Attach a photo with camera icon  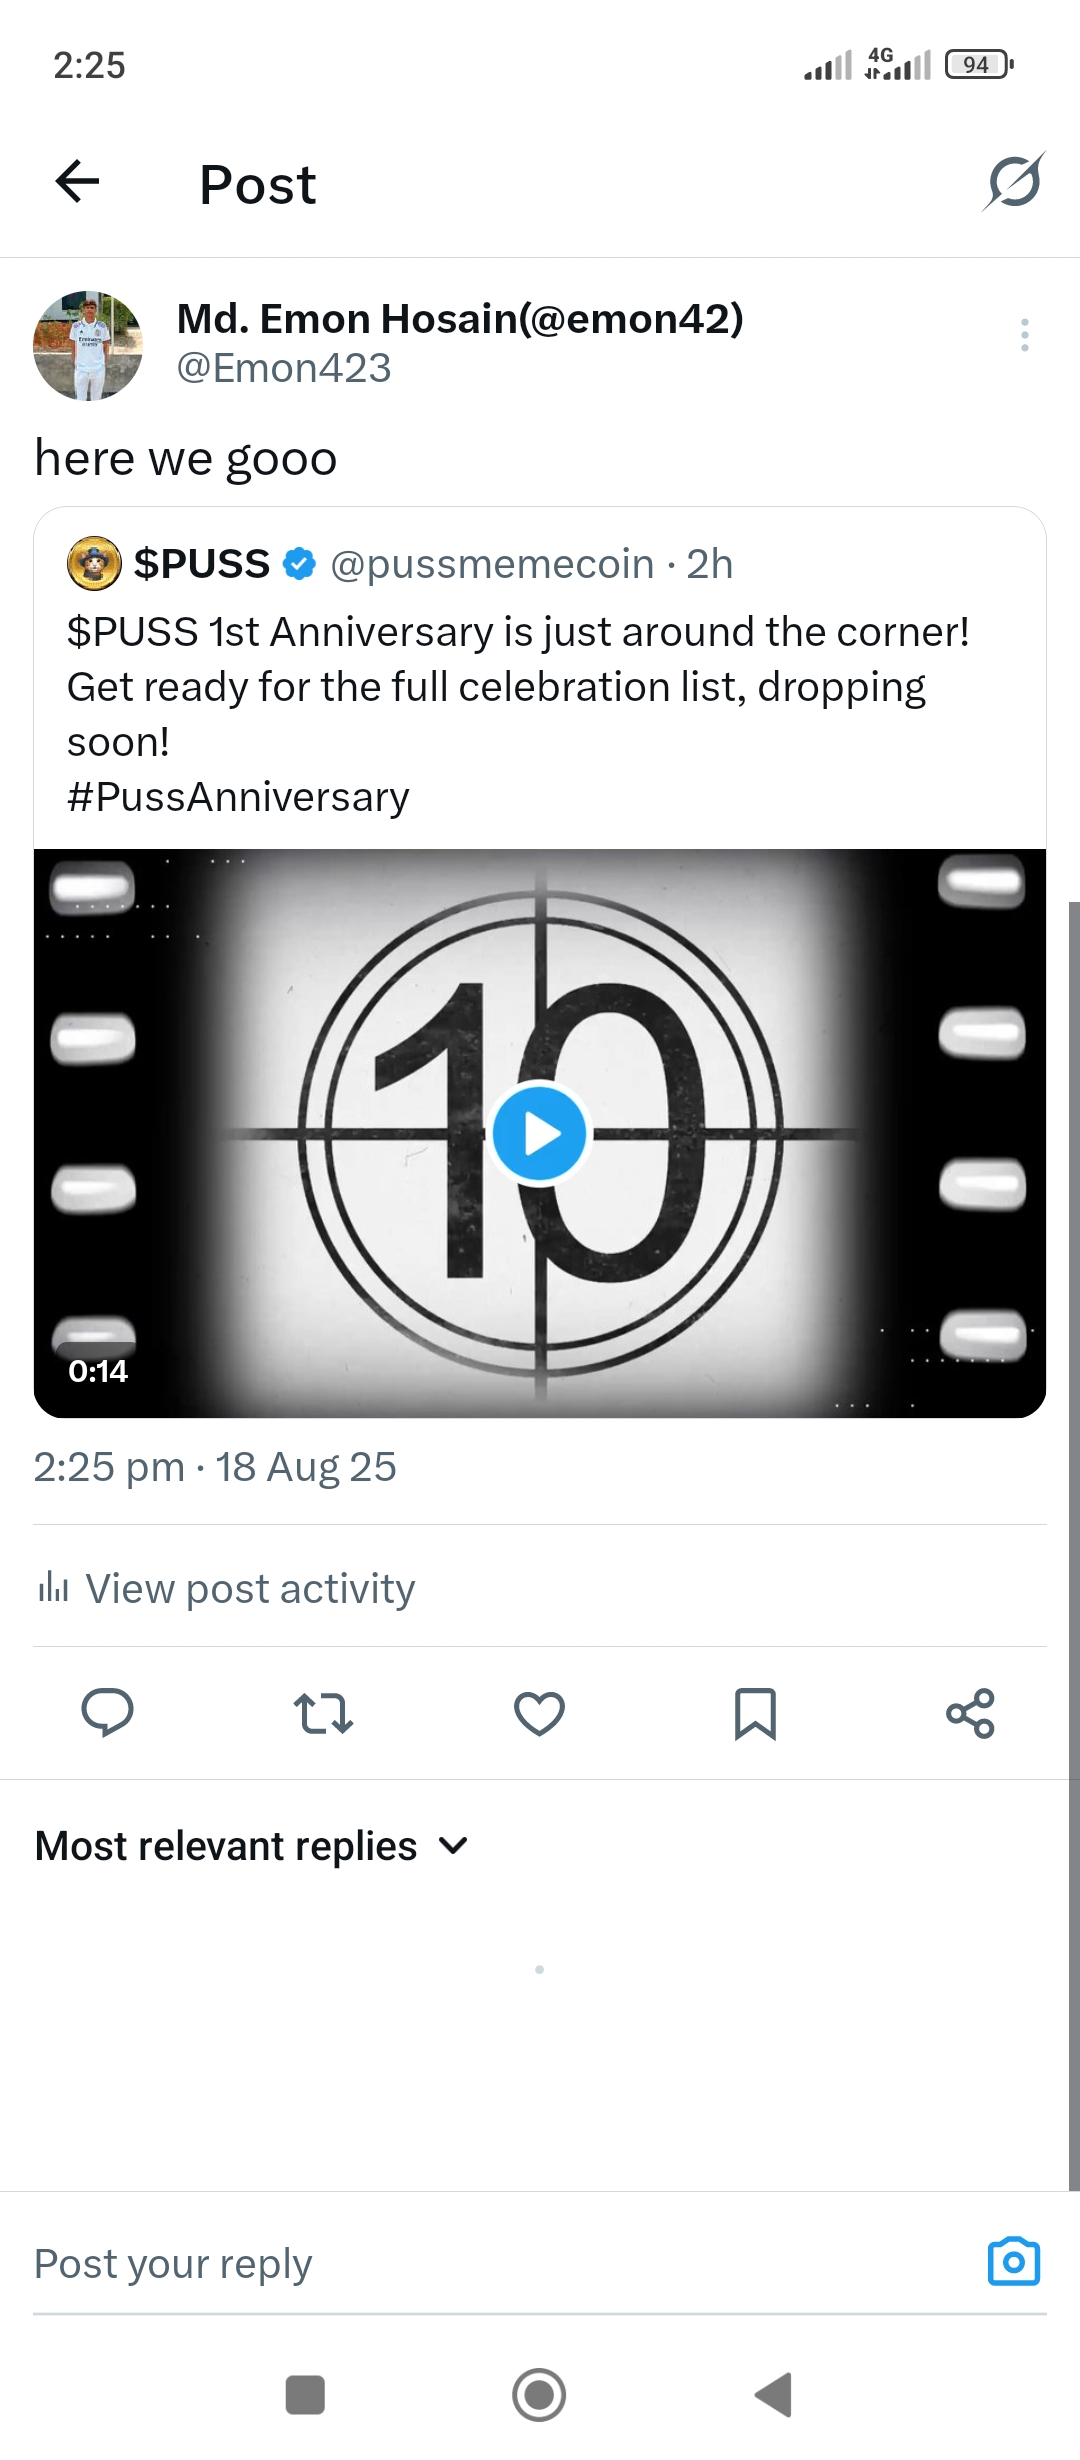[1014, 2262]
